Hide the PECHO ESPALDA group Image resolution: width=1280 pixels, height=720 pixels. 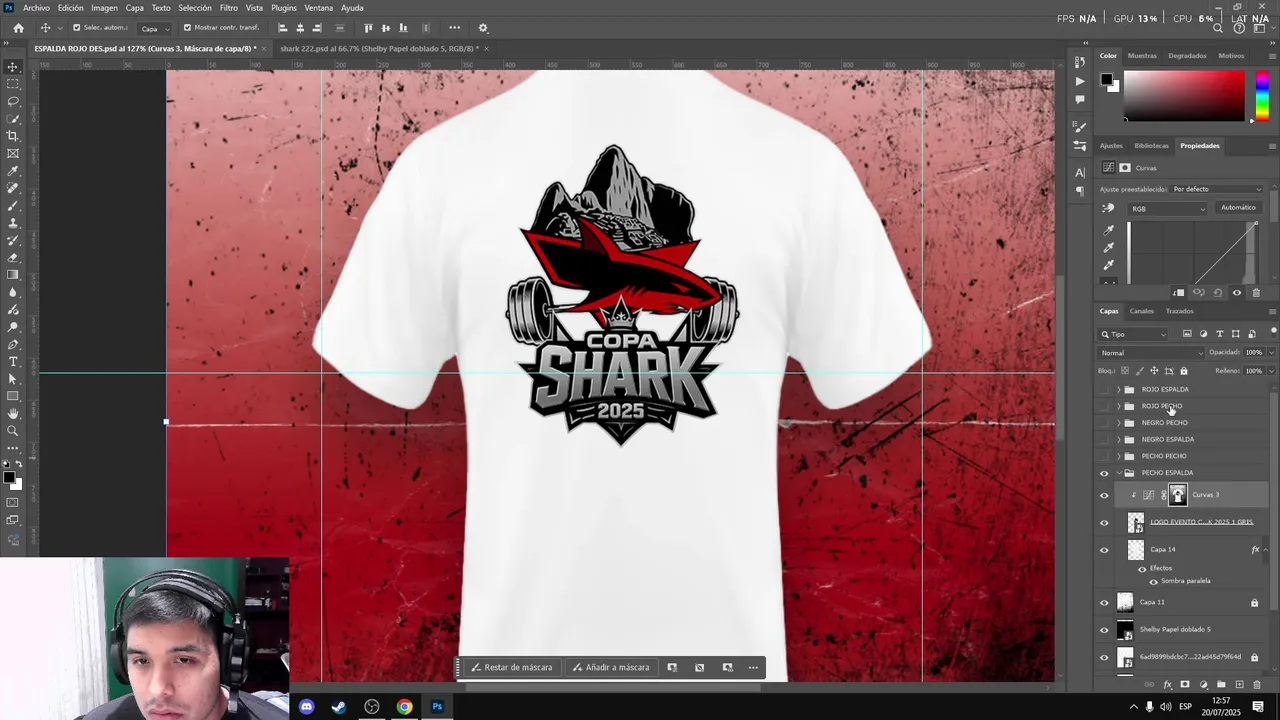click(x=1104, y=473)
